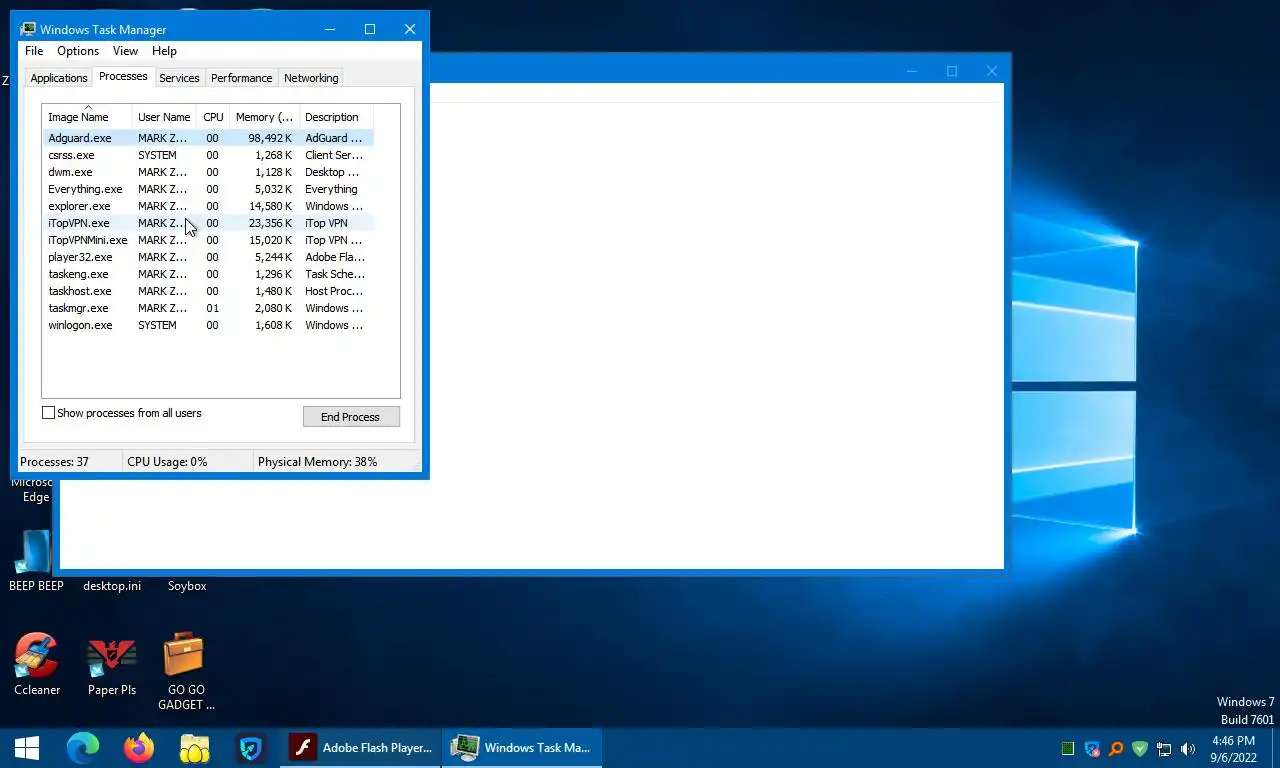
Task: Open the Options menu in Task Manager
Action: tap(78, 51)
